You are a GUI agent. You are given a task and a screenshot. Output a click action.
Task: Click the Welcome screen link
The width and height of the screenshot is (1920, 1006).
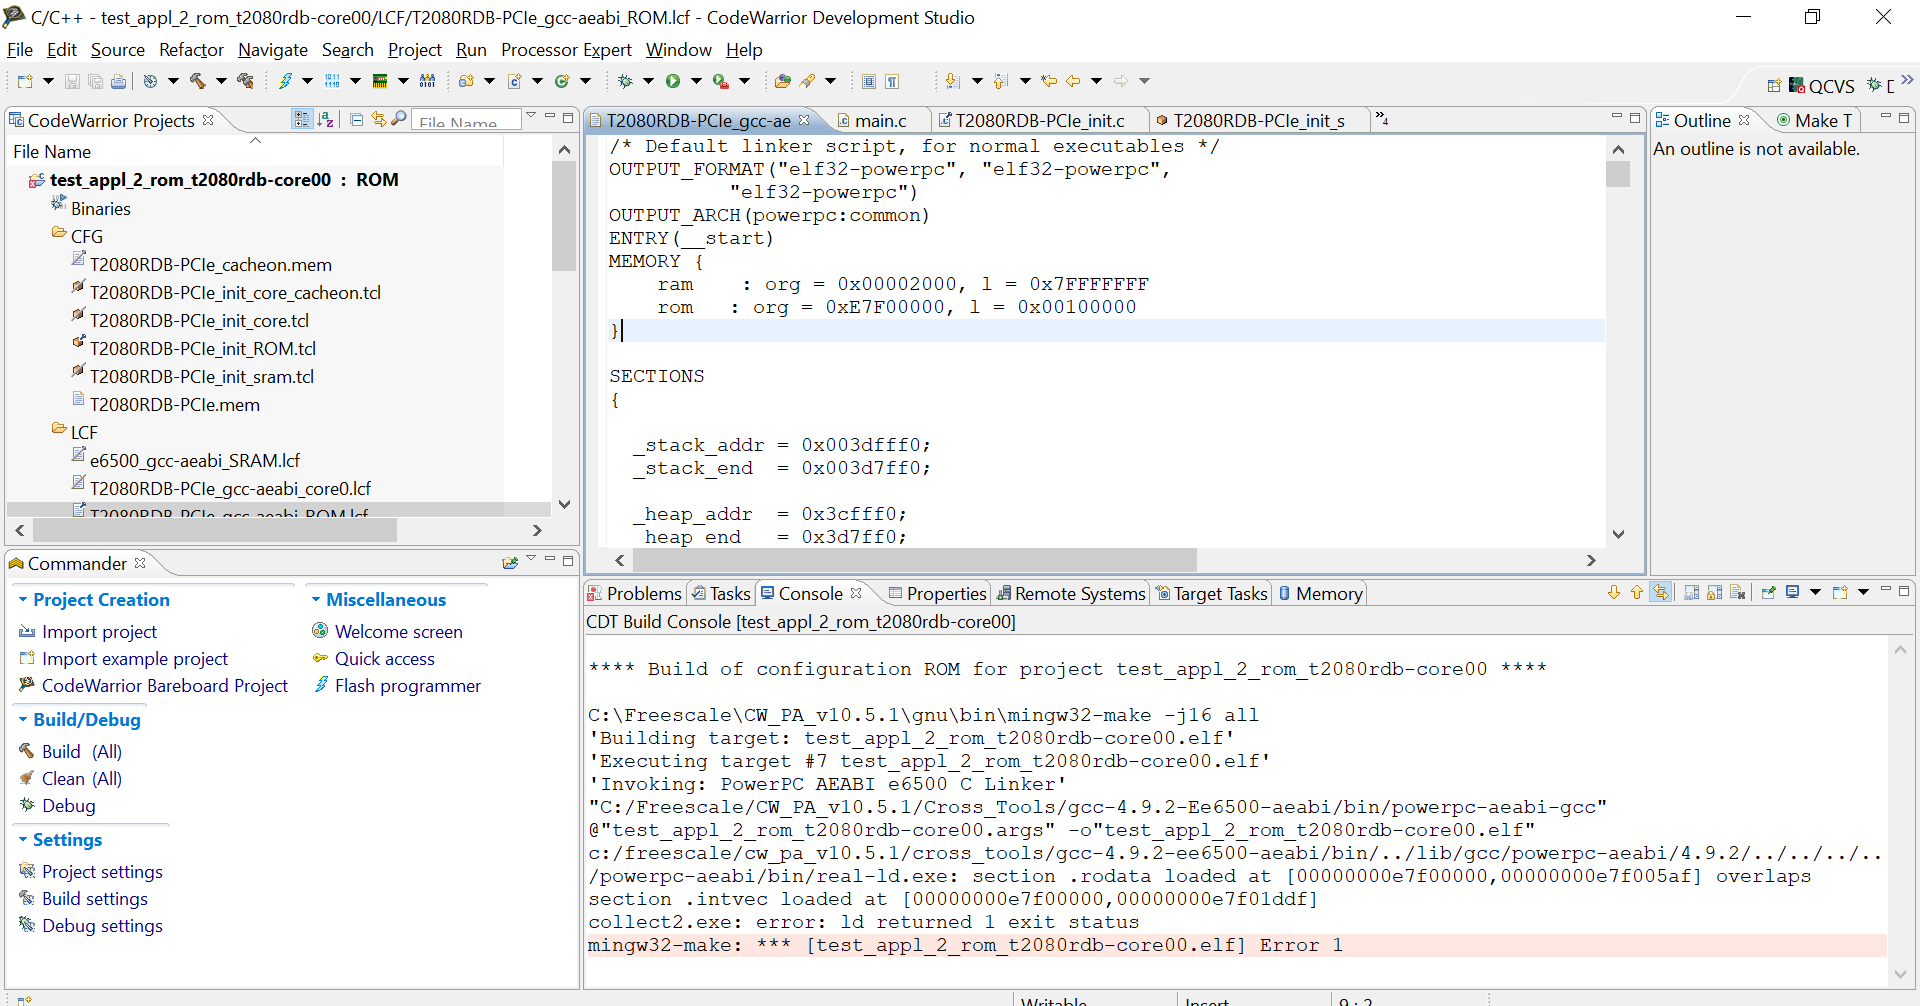coord(400,631)
